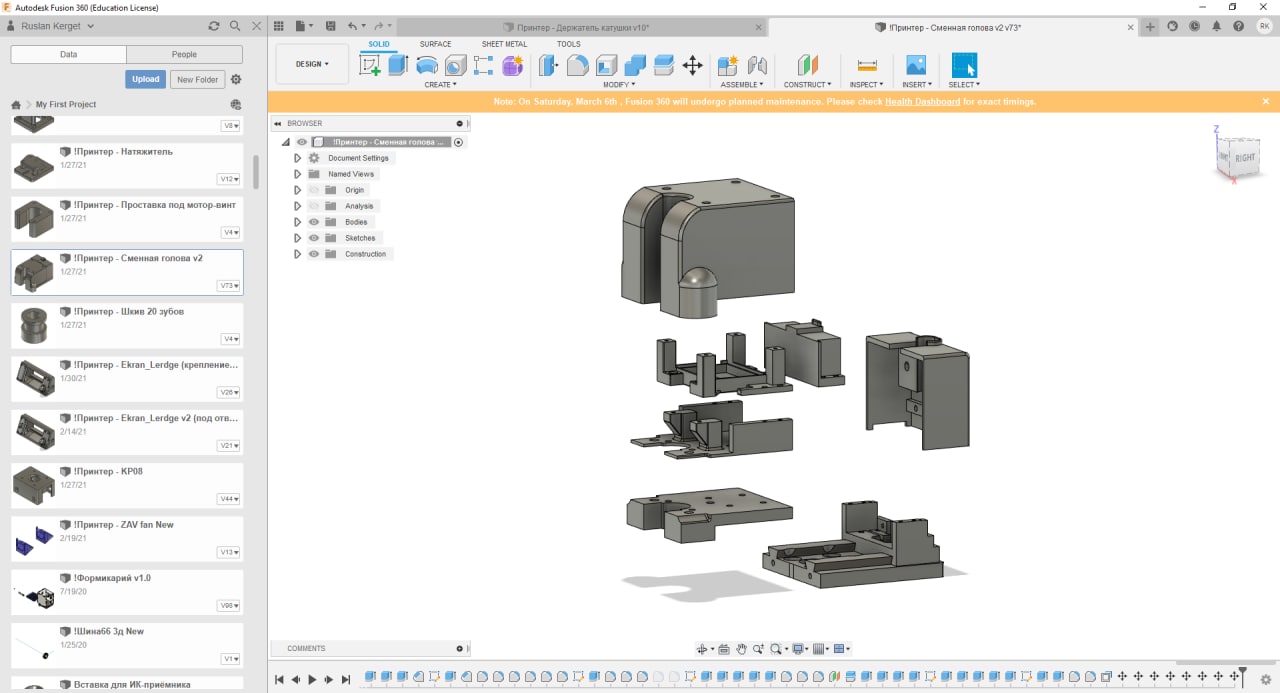1280x693 pixels.
Task: Select the Create Form tool
Action: 513,66
